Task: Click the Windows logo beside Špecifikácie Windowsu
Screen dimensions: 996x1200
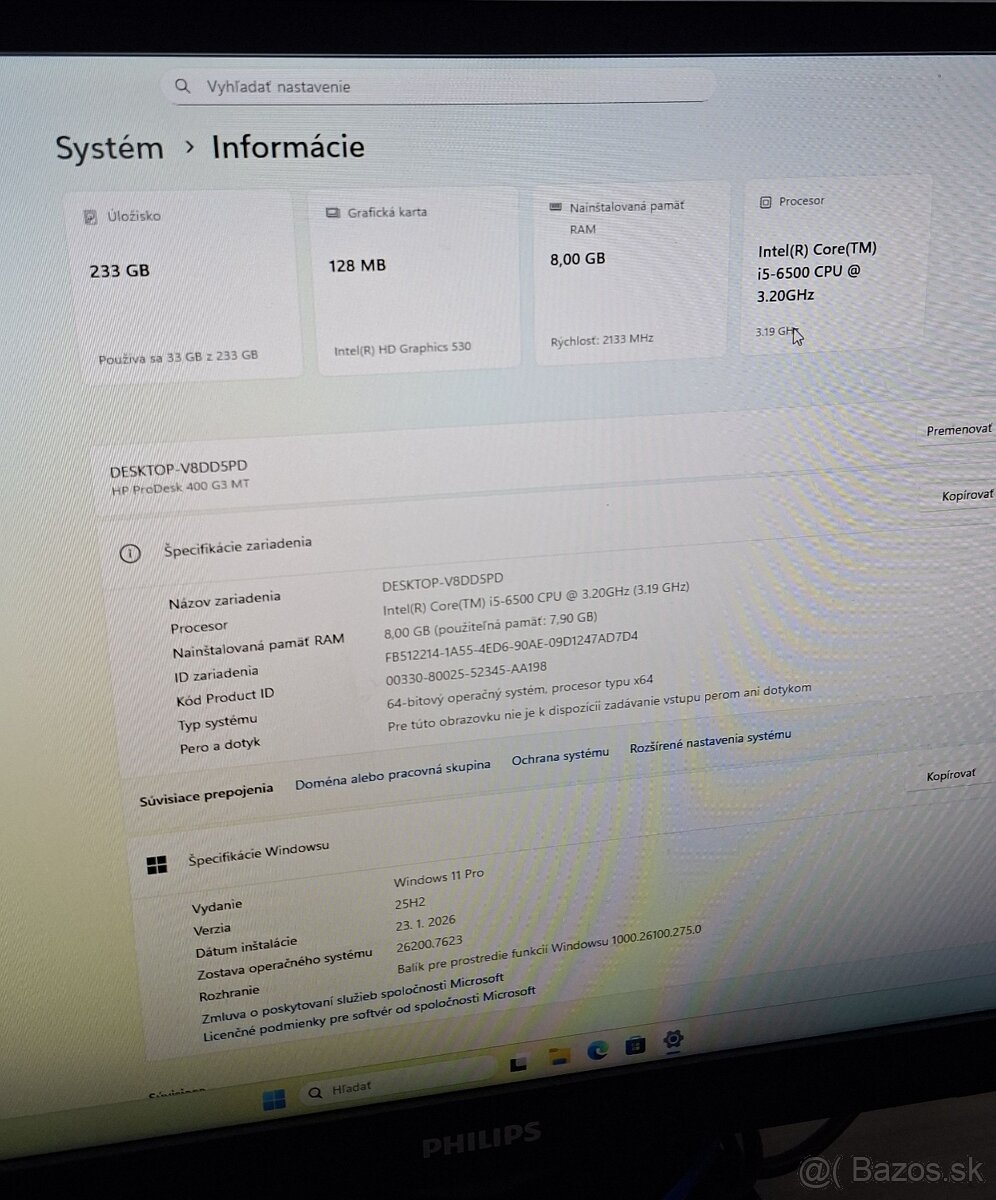Action: click(x=160, y=862)
